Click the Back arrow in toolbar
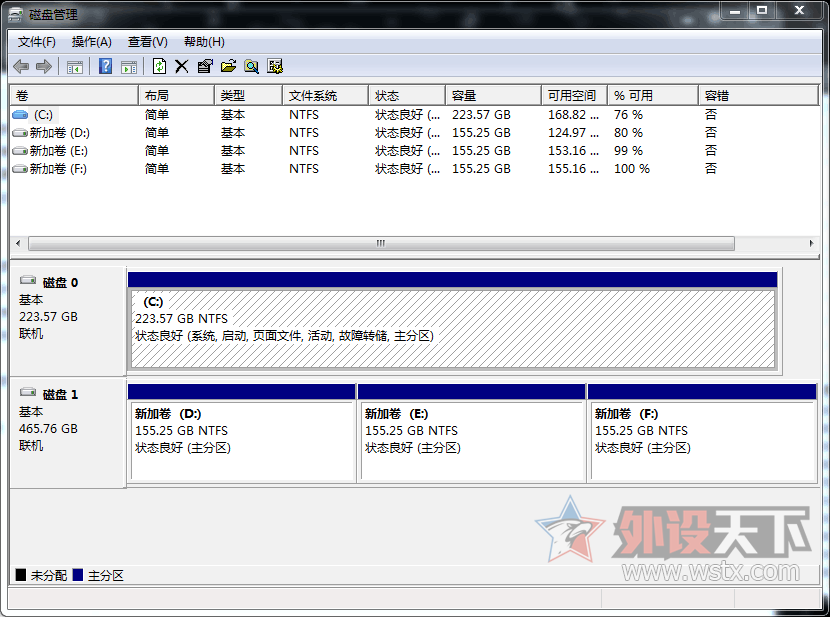830x617 pixels. click(x=21, y=67)
